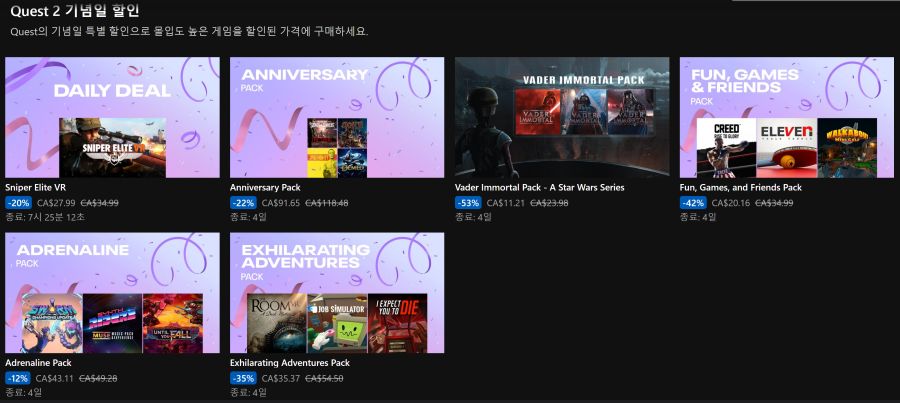Click the struck-through CA$54.50 original price

(324, 378)
